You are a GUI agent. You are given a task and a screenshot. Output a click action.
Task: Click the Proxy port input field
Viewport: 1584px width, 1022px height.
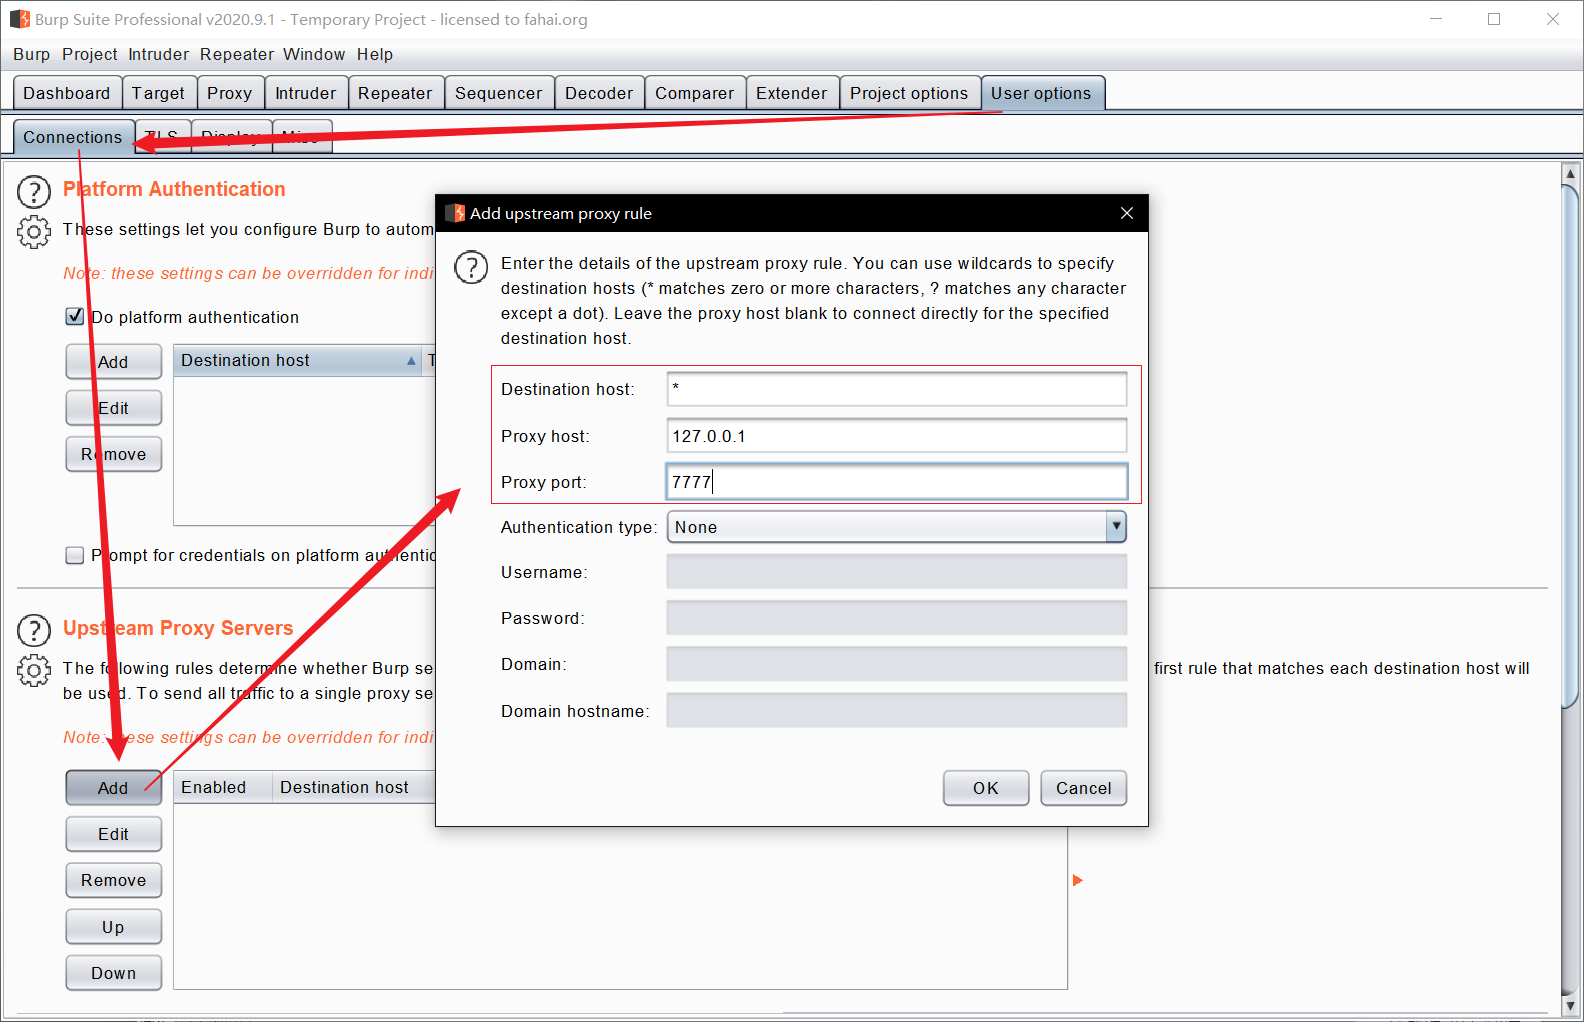coord(897,482)
